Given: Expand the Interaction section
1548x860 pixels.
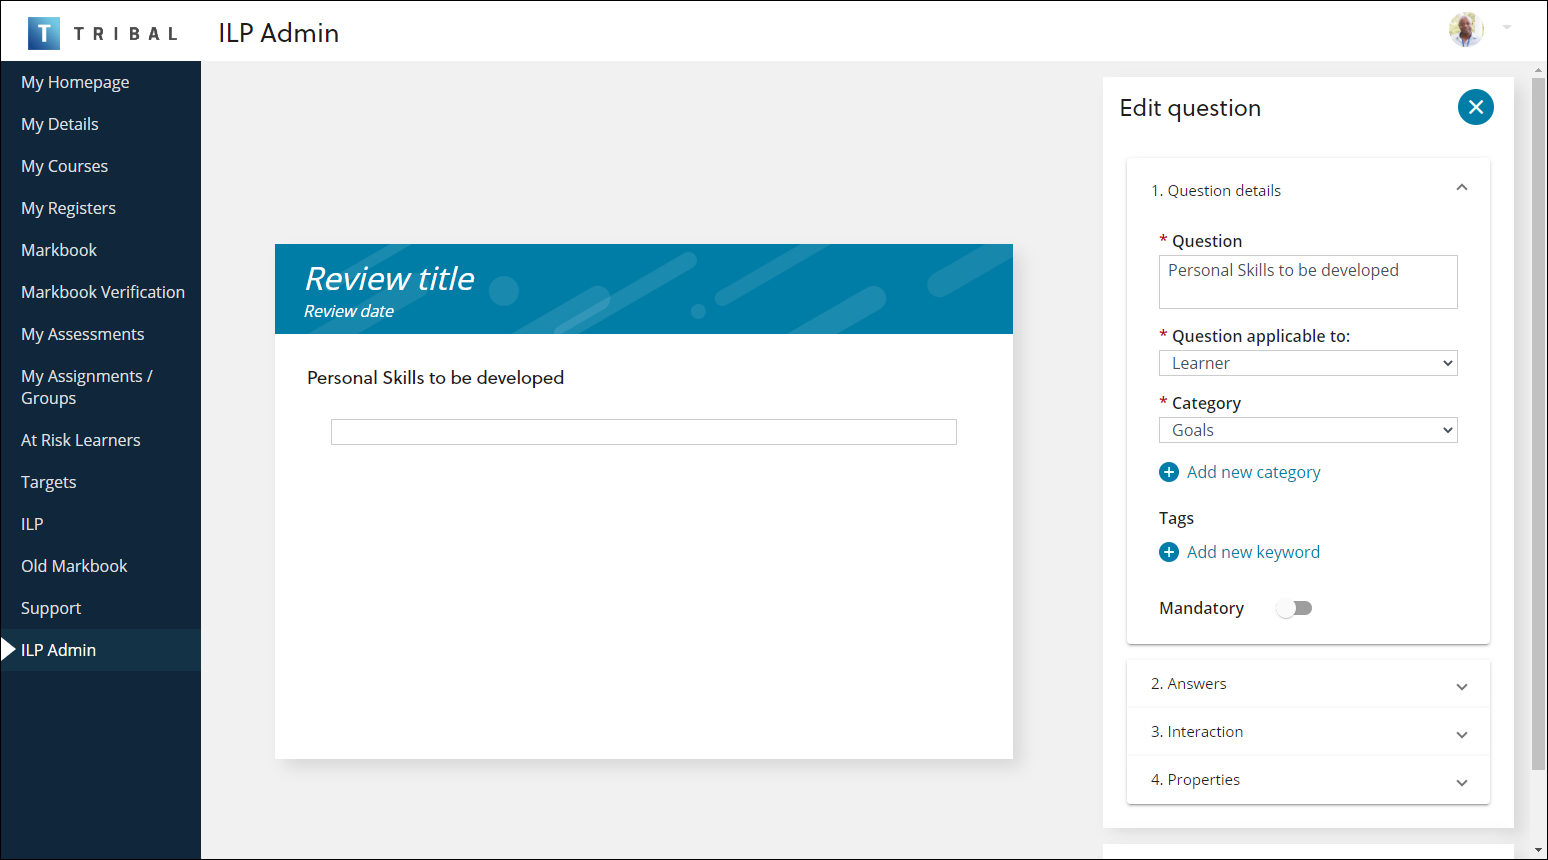Looking at the screenshot, I should 1461,733.
